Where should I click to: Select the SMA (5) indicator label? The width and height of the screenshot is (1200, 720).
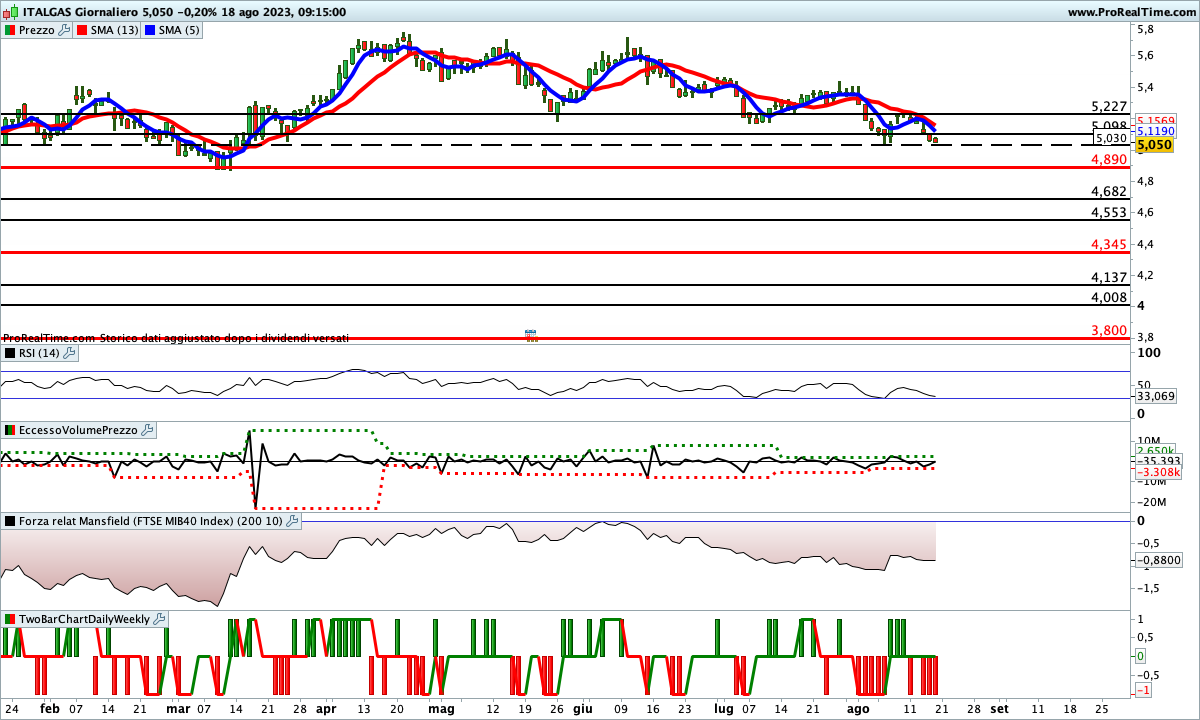pyautogui.click(x=179, y=30)
